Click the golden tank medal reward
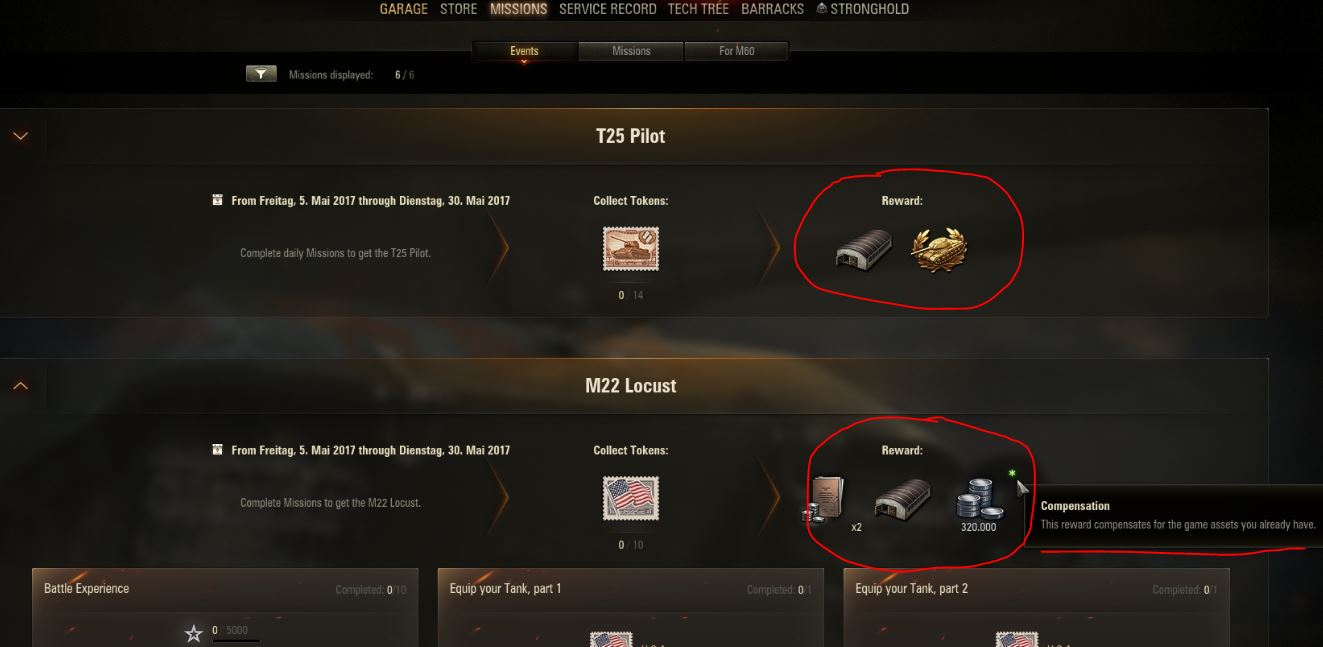Image resolution: width=1323 pixels, height=647 pixels. (x=939, y=250)
